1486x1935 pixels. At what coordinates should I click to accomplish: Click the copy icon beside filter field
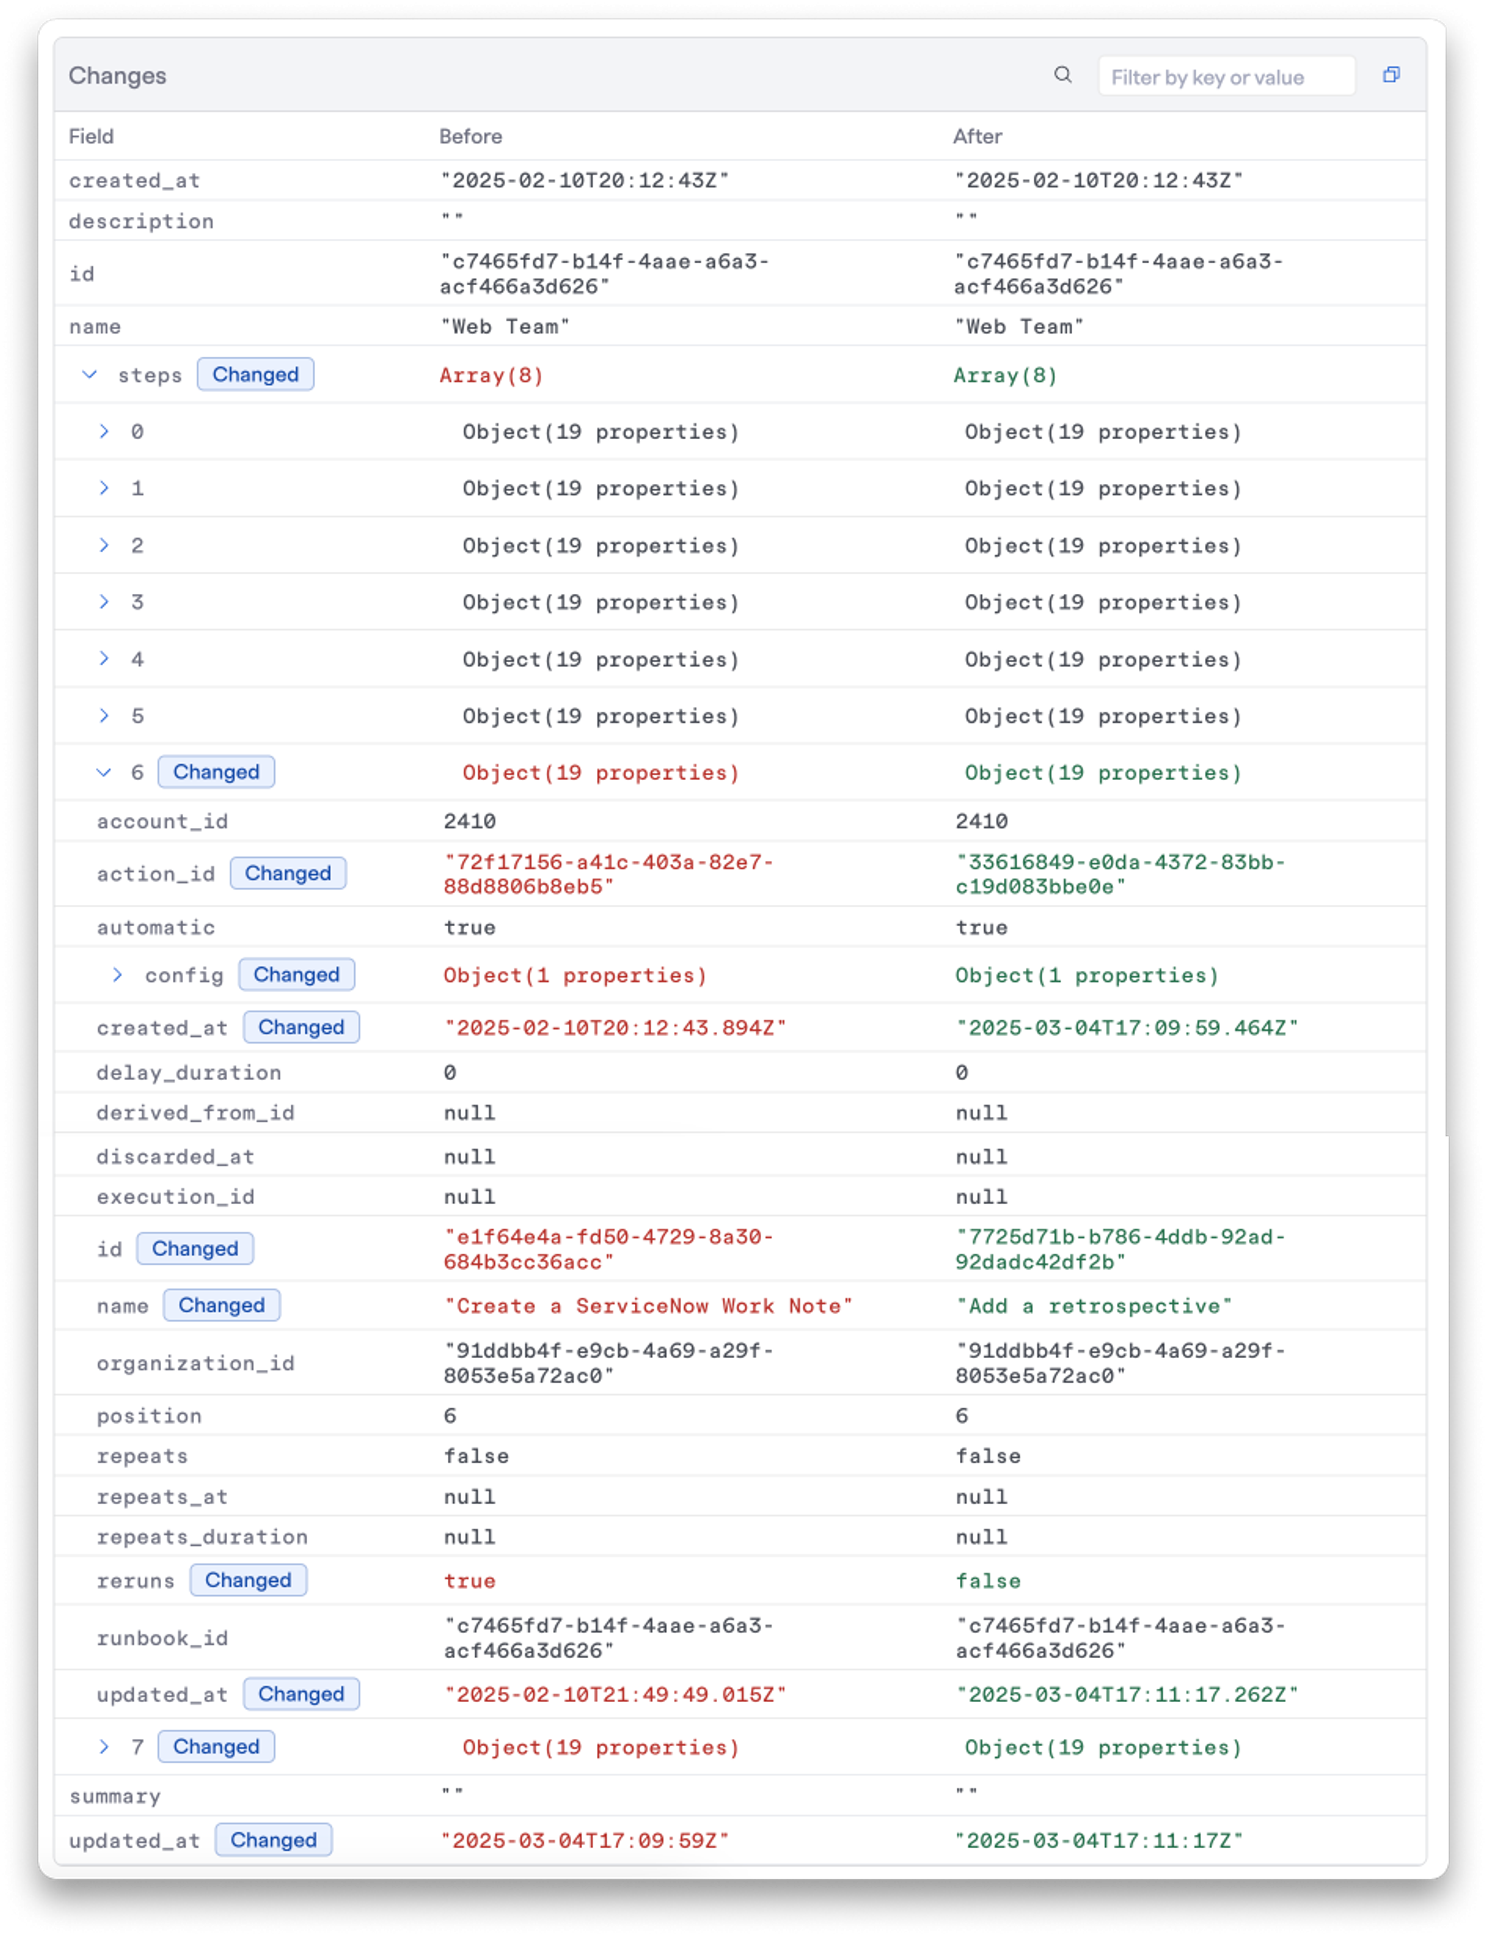[x=1391, y=75]
